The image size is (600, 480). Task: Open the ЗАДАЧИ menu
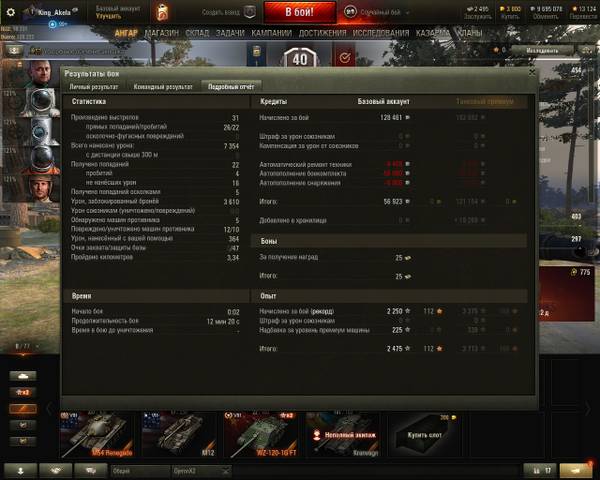230,33
